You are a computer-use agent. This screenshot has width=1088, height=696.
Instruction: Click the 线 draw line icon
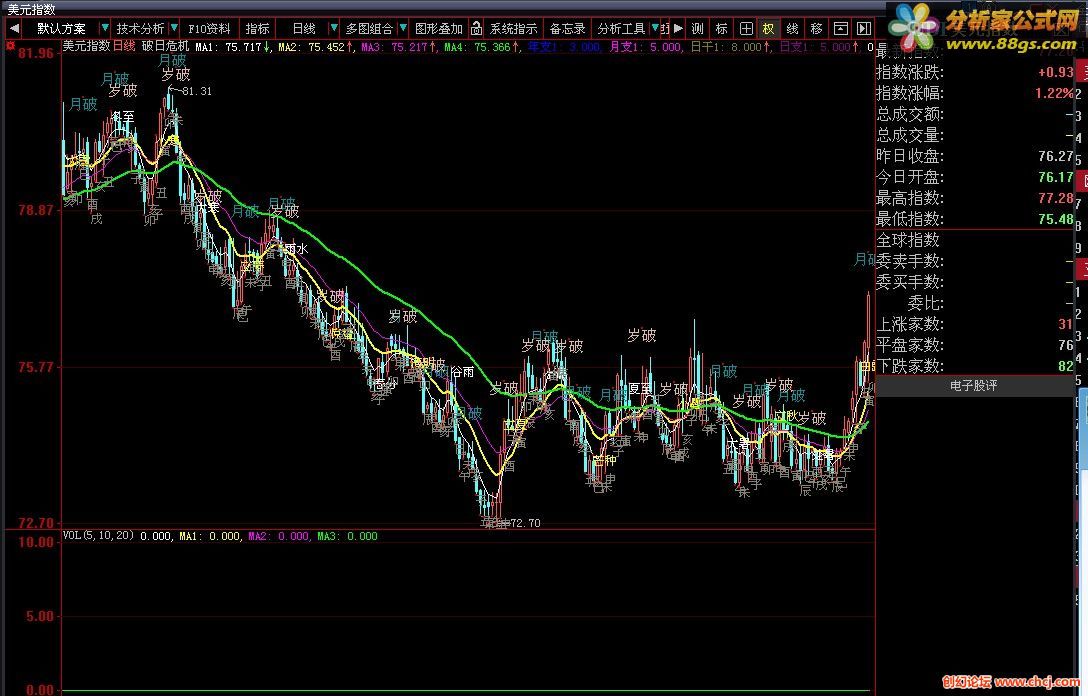[792, 28]
